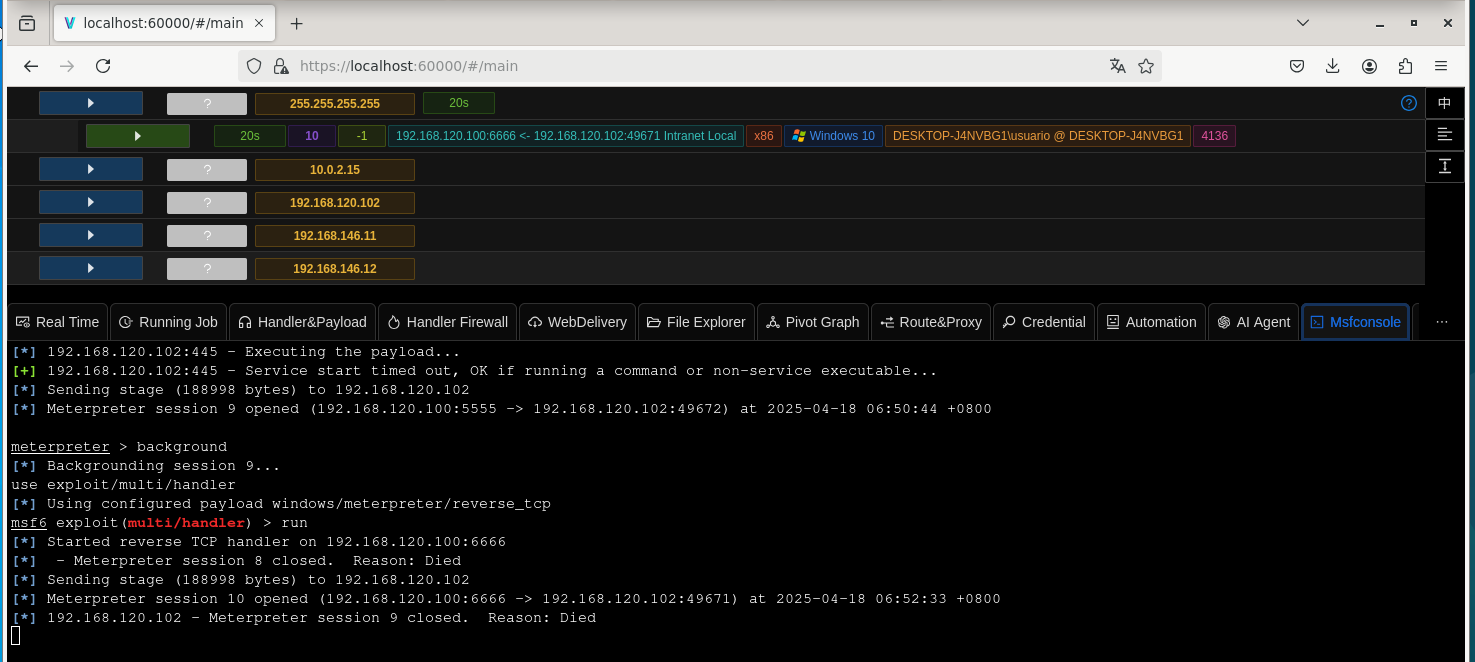Open the File Explorer tab
1475x662 pixels.
click(x=696, y=322)
